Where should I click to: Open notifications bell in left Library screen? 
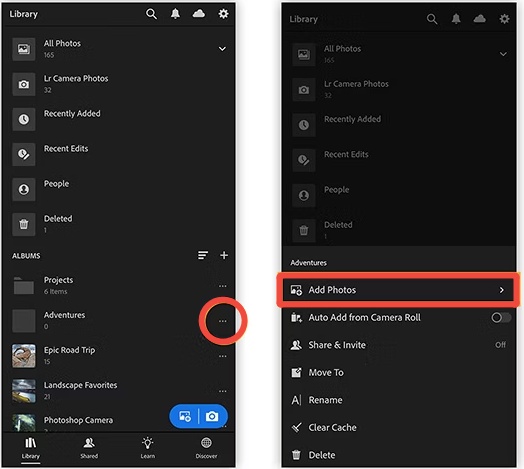pyautogui.click(x=175, y=14)
